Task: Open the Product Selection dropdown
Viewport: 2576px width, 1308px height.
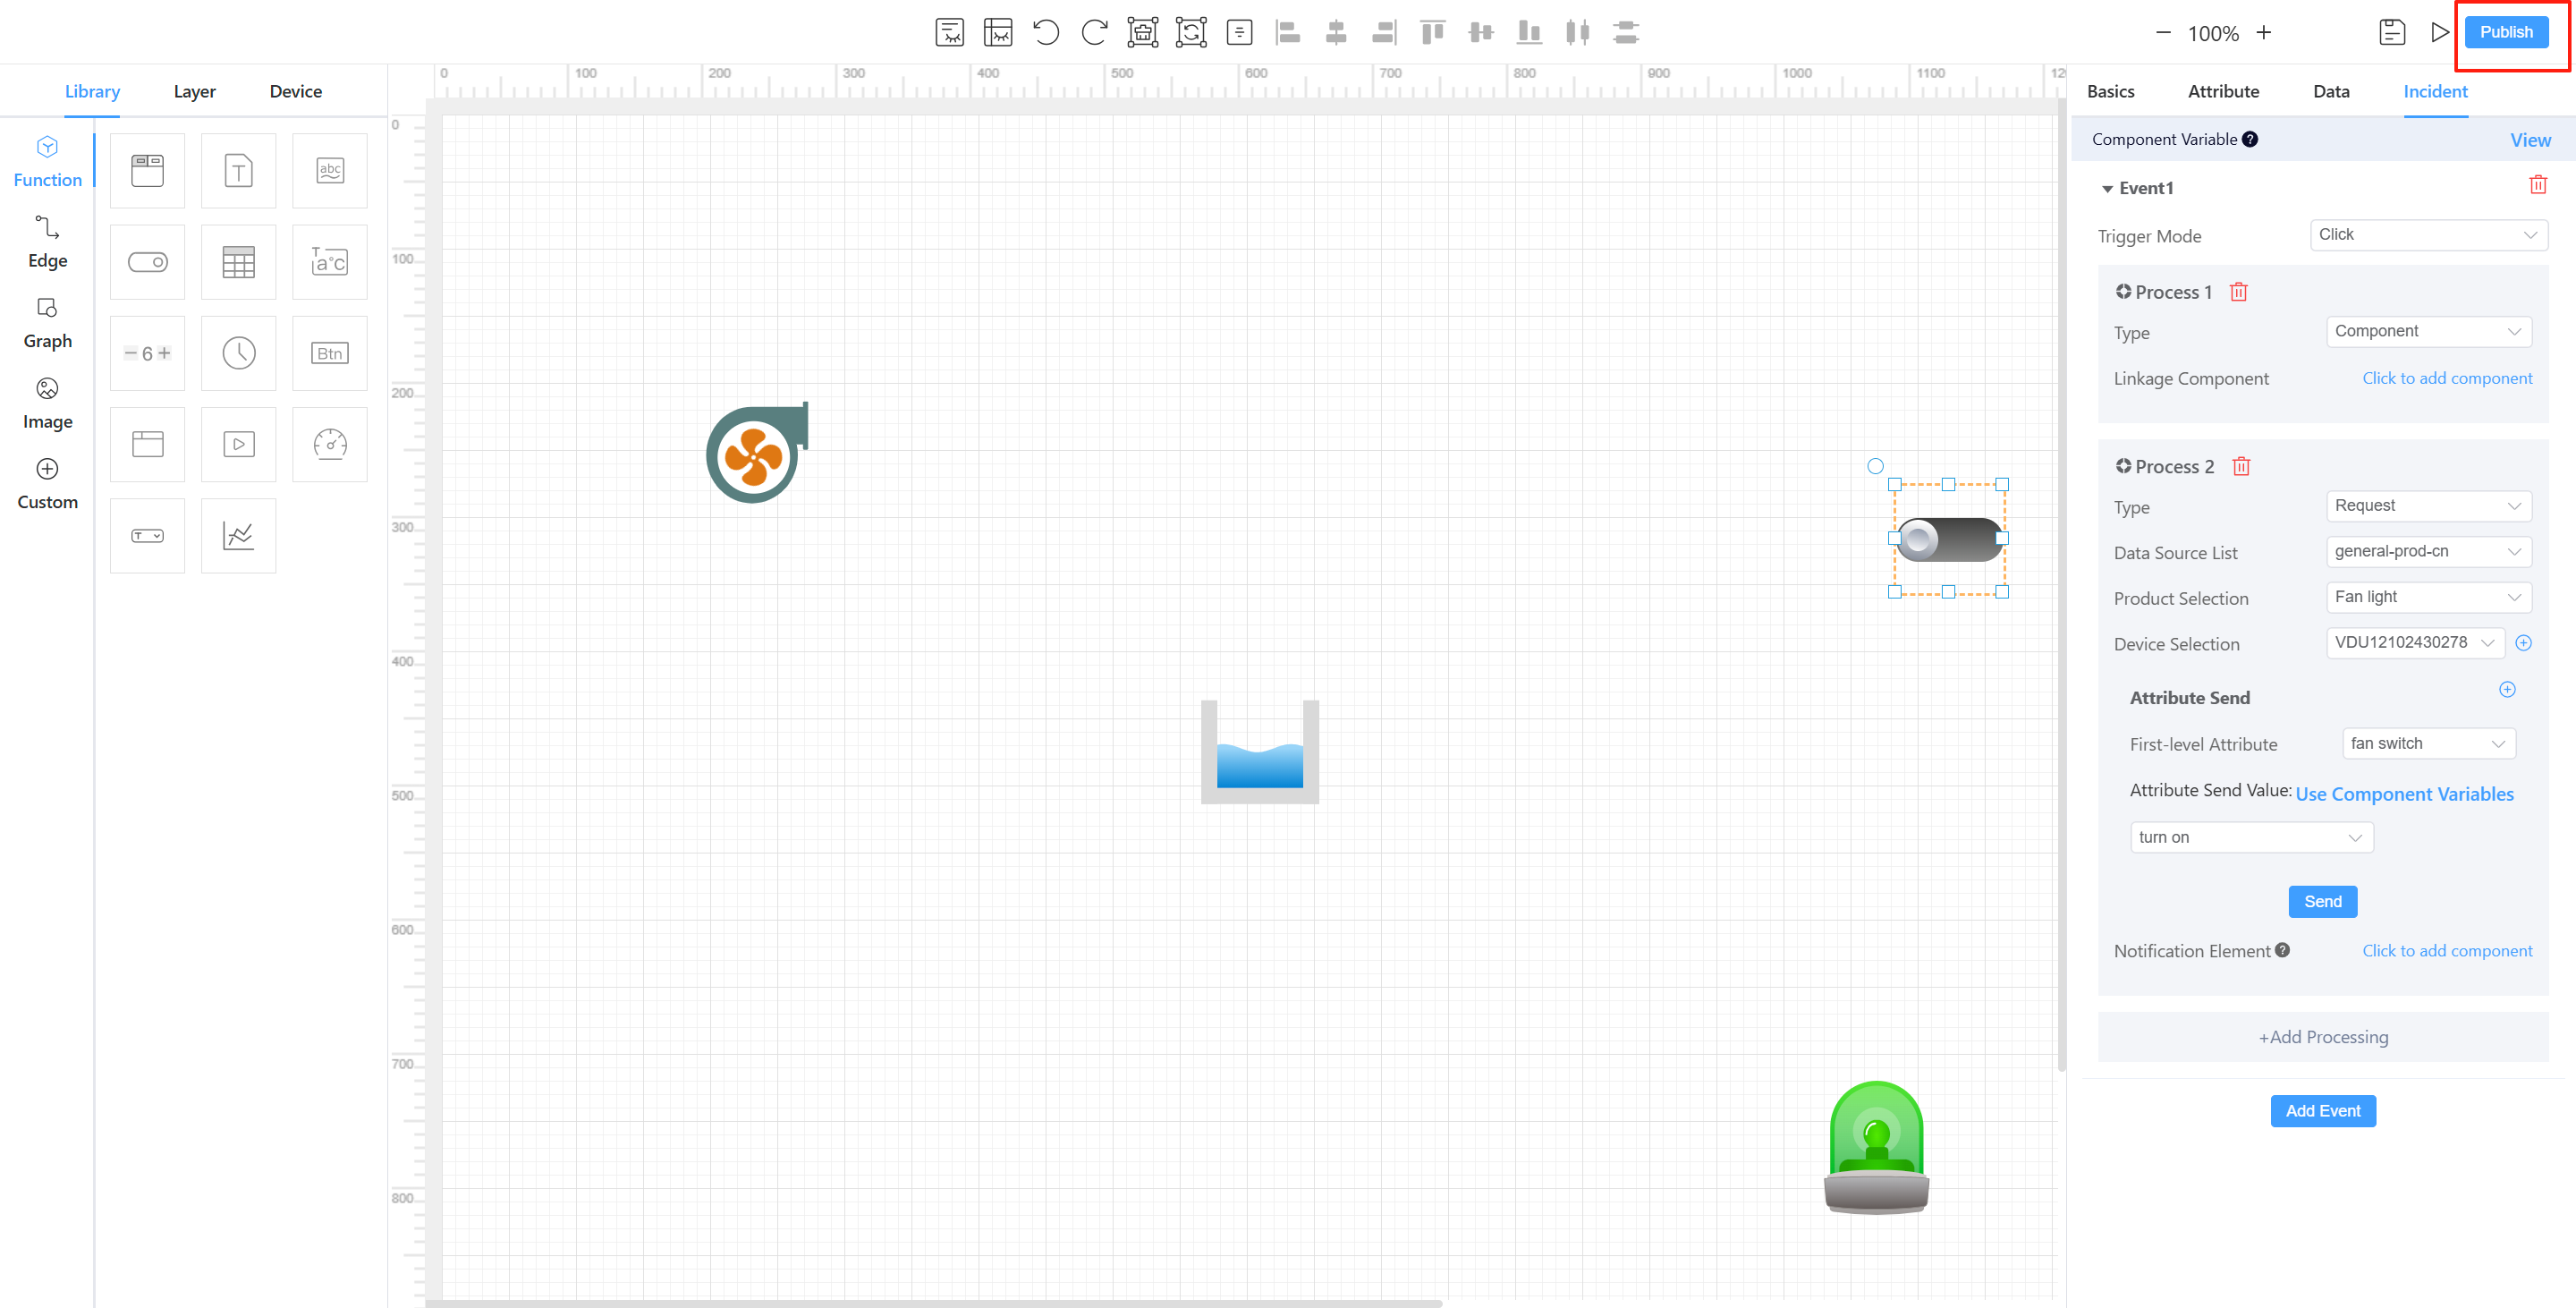Action: [x=2427, y=597]
